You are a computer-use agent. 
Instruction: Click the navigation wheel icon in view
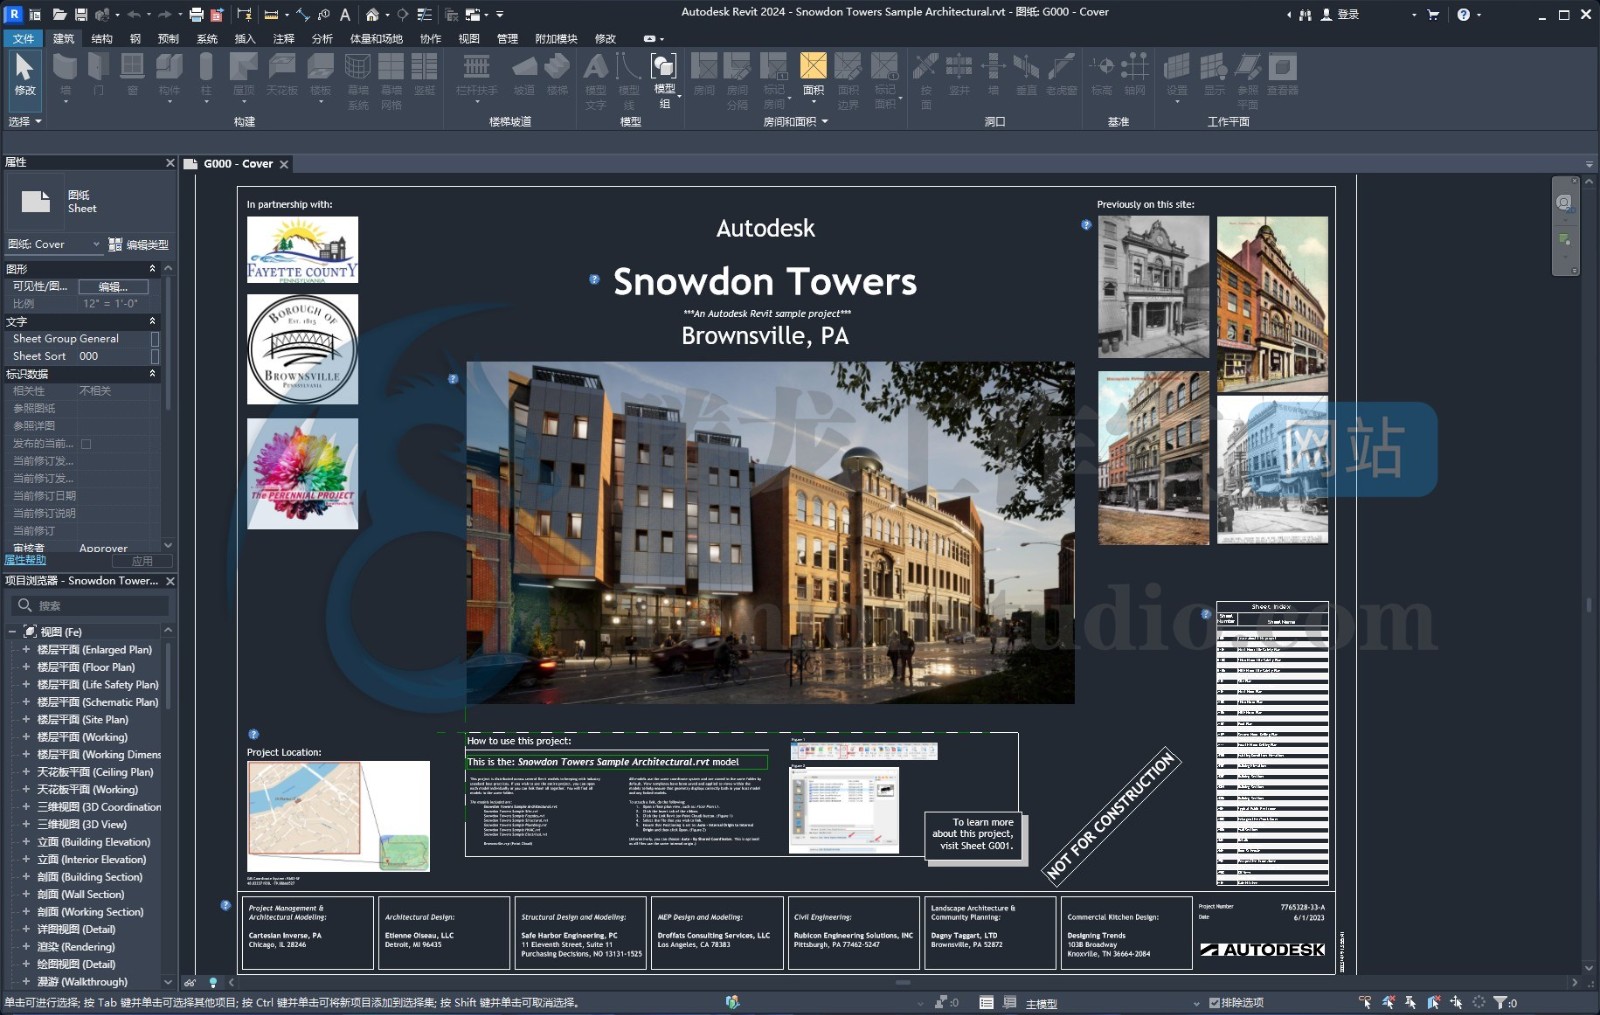(1563, 202)
